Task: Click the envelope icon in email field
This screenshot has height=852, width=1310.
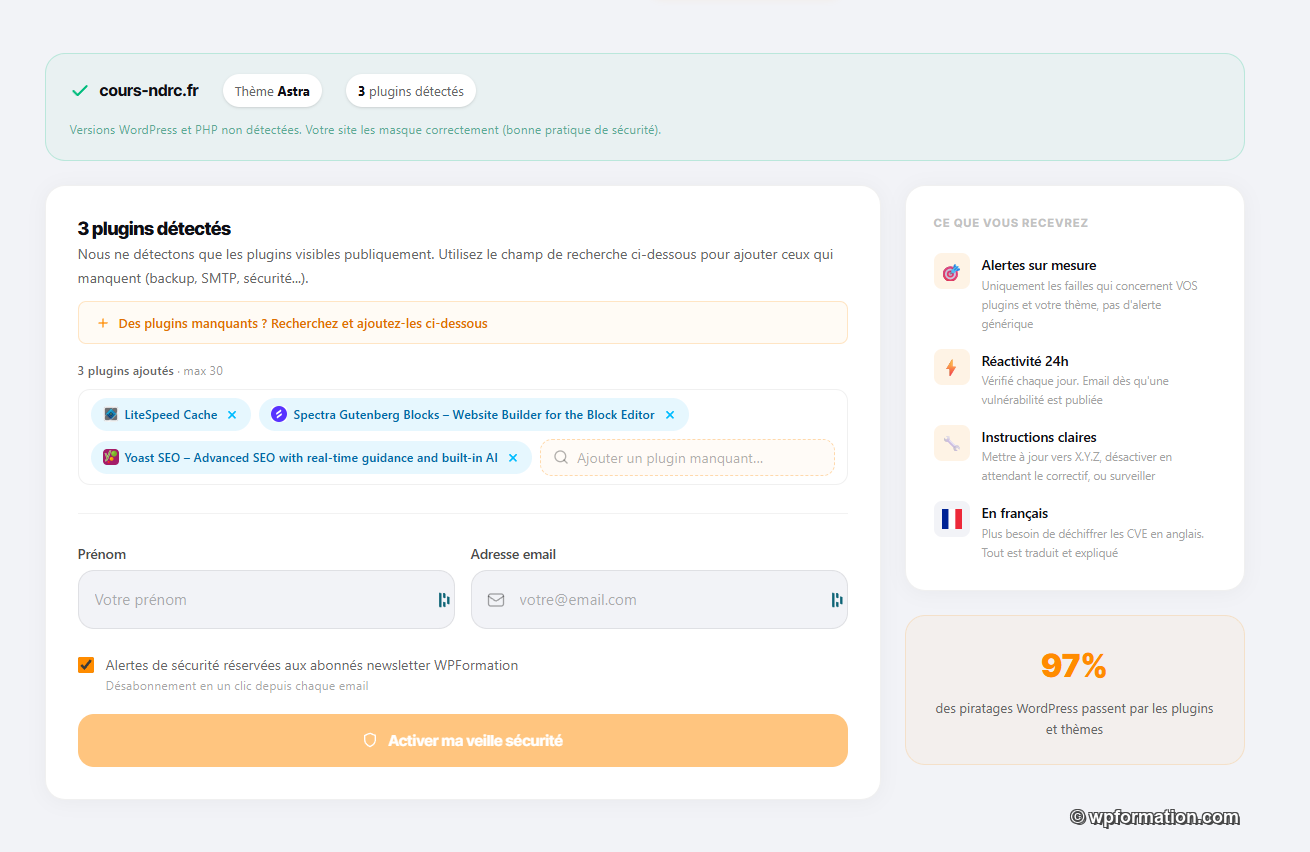Action: pyautogui.click(x=496, y=600)
